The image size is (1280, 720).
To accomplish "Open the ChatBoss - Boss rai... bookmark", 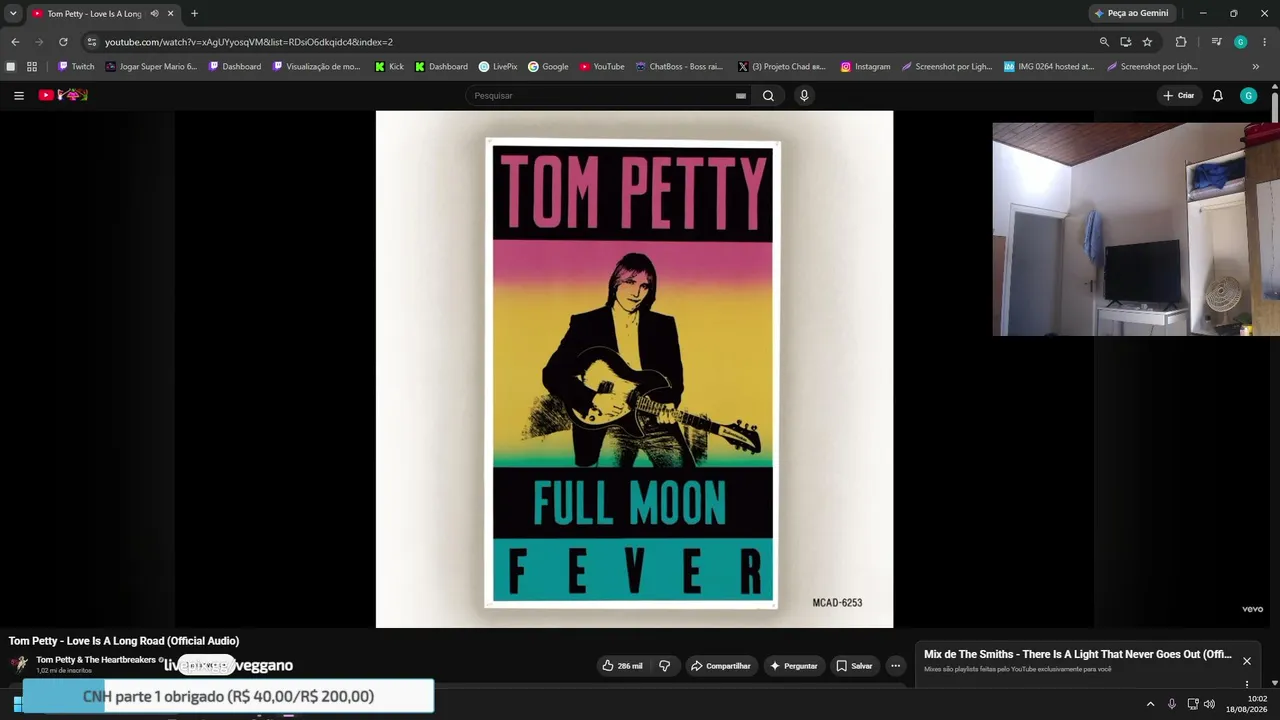I will point(679,67).
